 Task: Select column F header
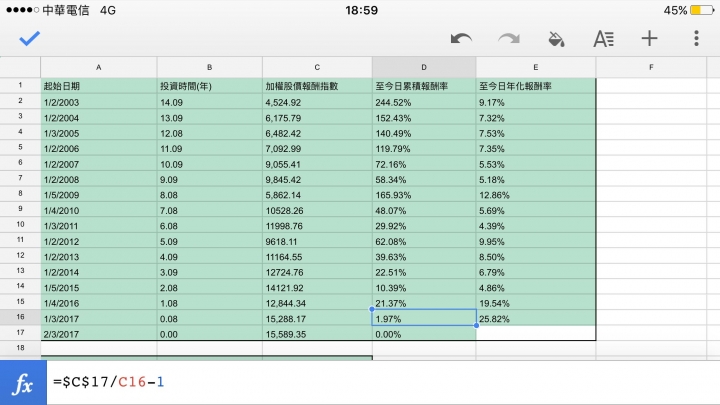point(651,68)
